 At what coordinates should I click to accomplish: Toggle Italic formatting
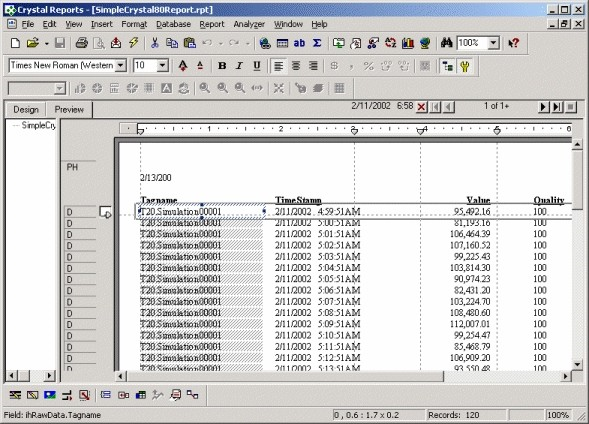click(239, 66)
